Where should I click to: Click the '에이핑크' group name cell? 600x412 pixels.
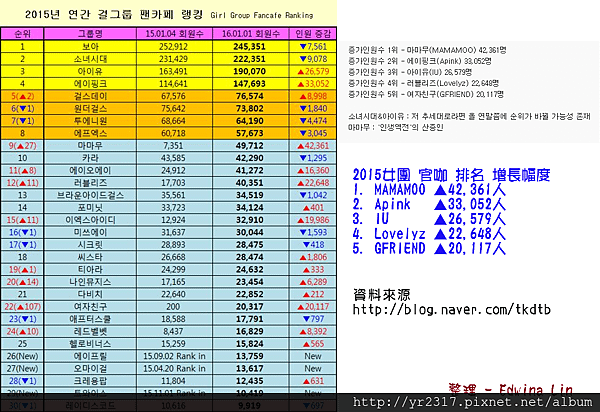click(90, 84)
